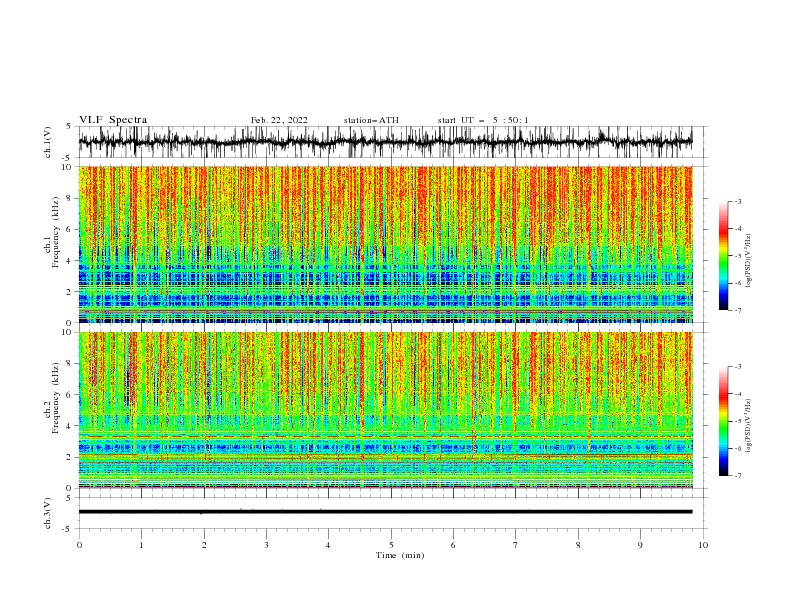Click the ch.2 spectrogram panel
792x612 pixels.
click(x=385, y=410)
